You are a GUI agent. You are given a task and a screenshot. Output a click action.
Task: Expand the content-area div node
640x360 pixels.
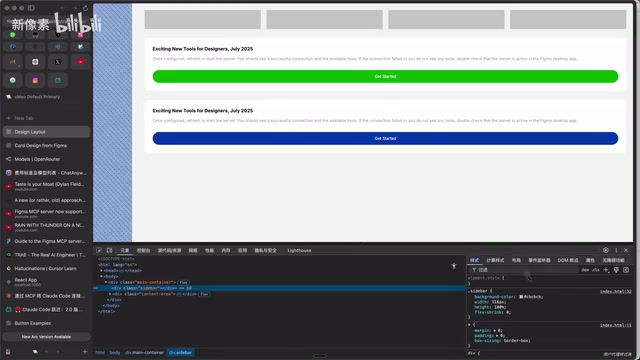pyautogui.click(x=110, y=294)
